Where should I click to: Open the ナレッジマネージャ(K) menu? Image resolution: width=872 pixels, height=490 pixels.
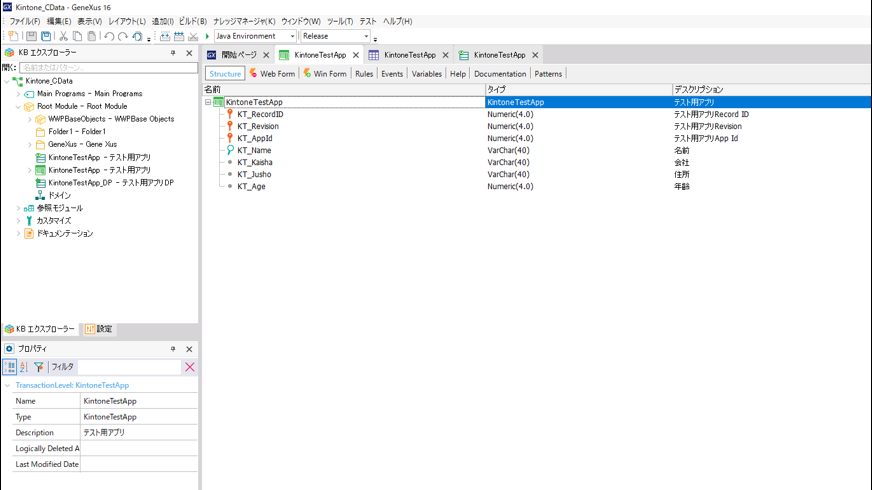[x=244, y=21]
